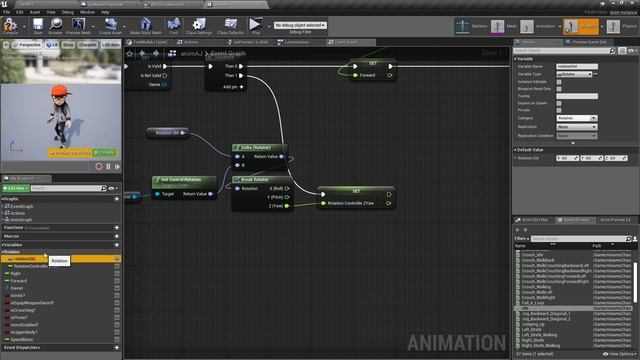
Task: Add a new graph with the plus
Action: [x=117, y=199]
